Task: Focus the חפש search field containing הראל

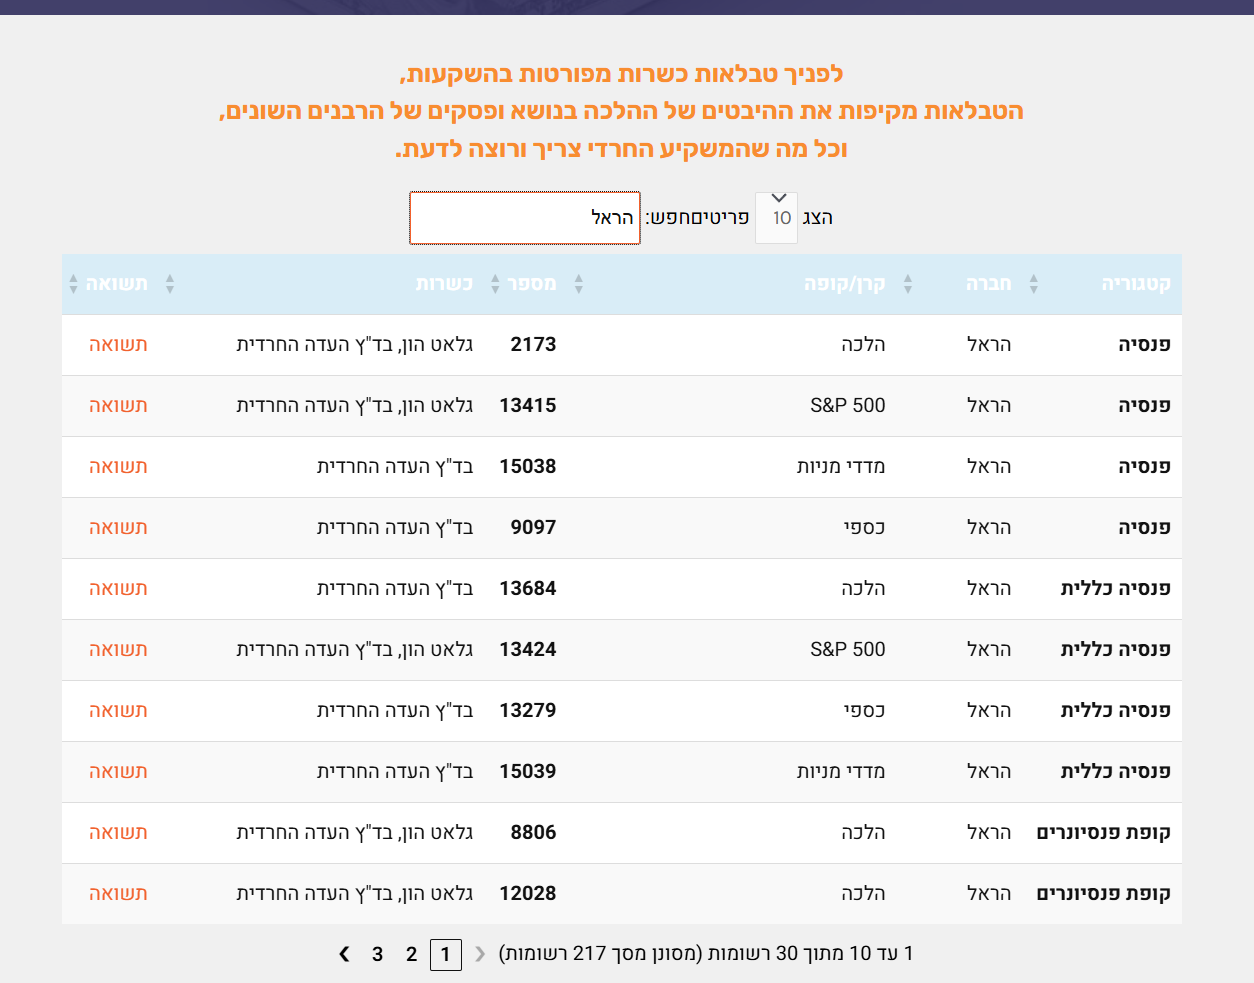Action: (525, 218)
